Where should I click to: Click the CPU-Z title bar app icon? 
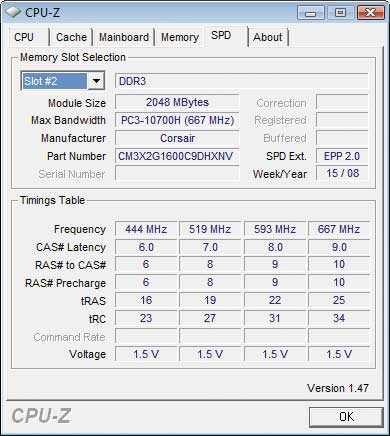tap(13, 12)
